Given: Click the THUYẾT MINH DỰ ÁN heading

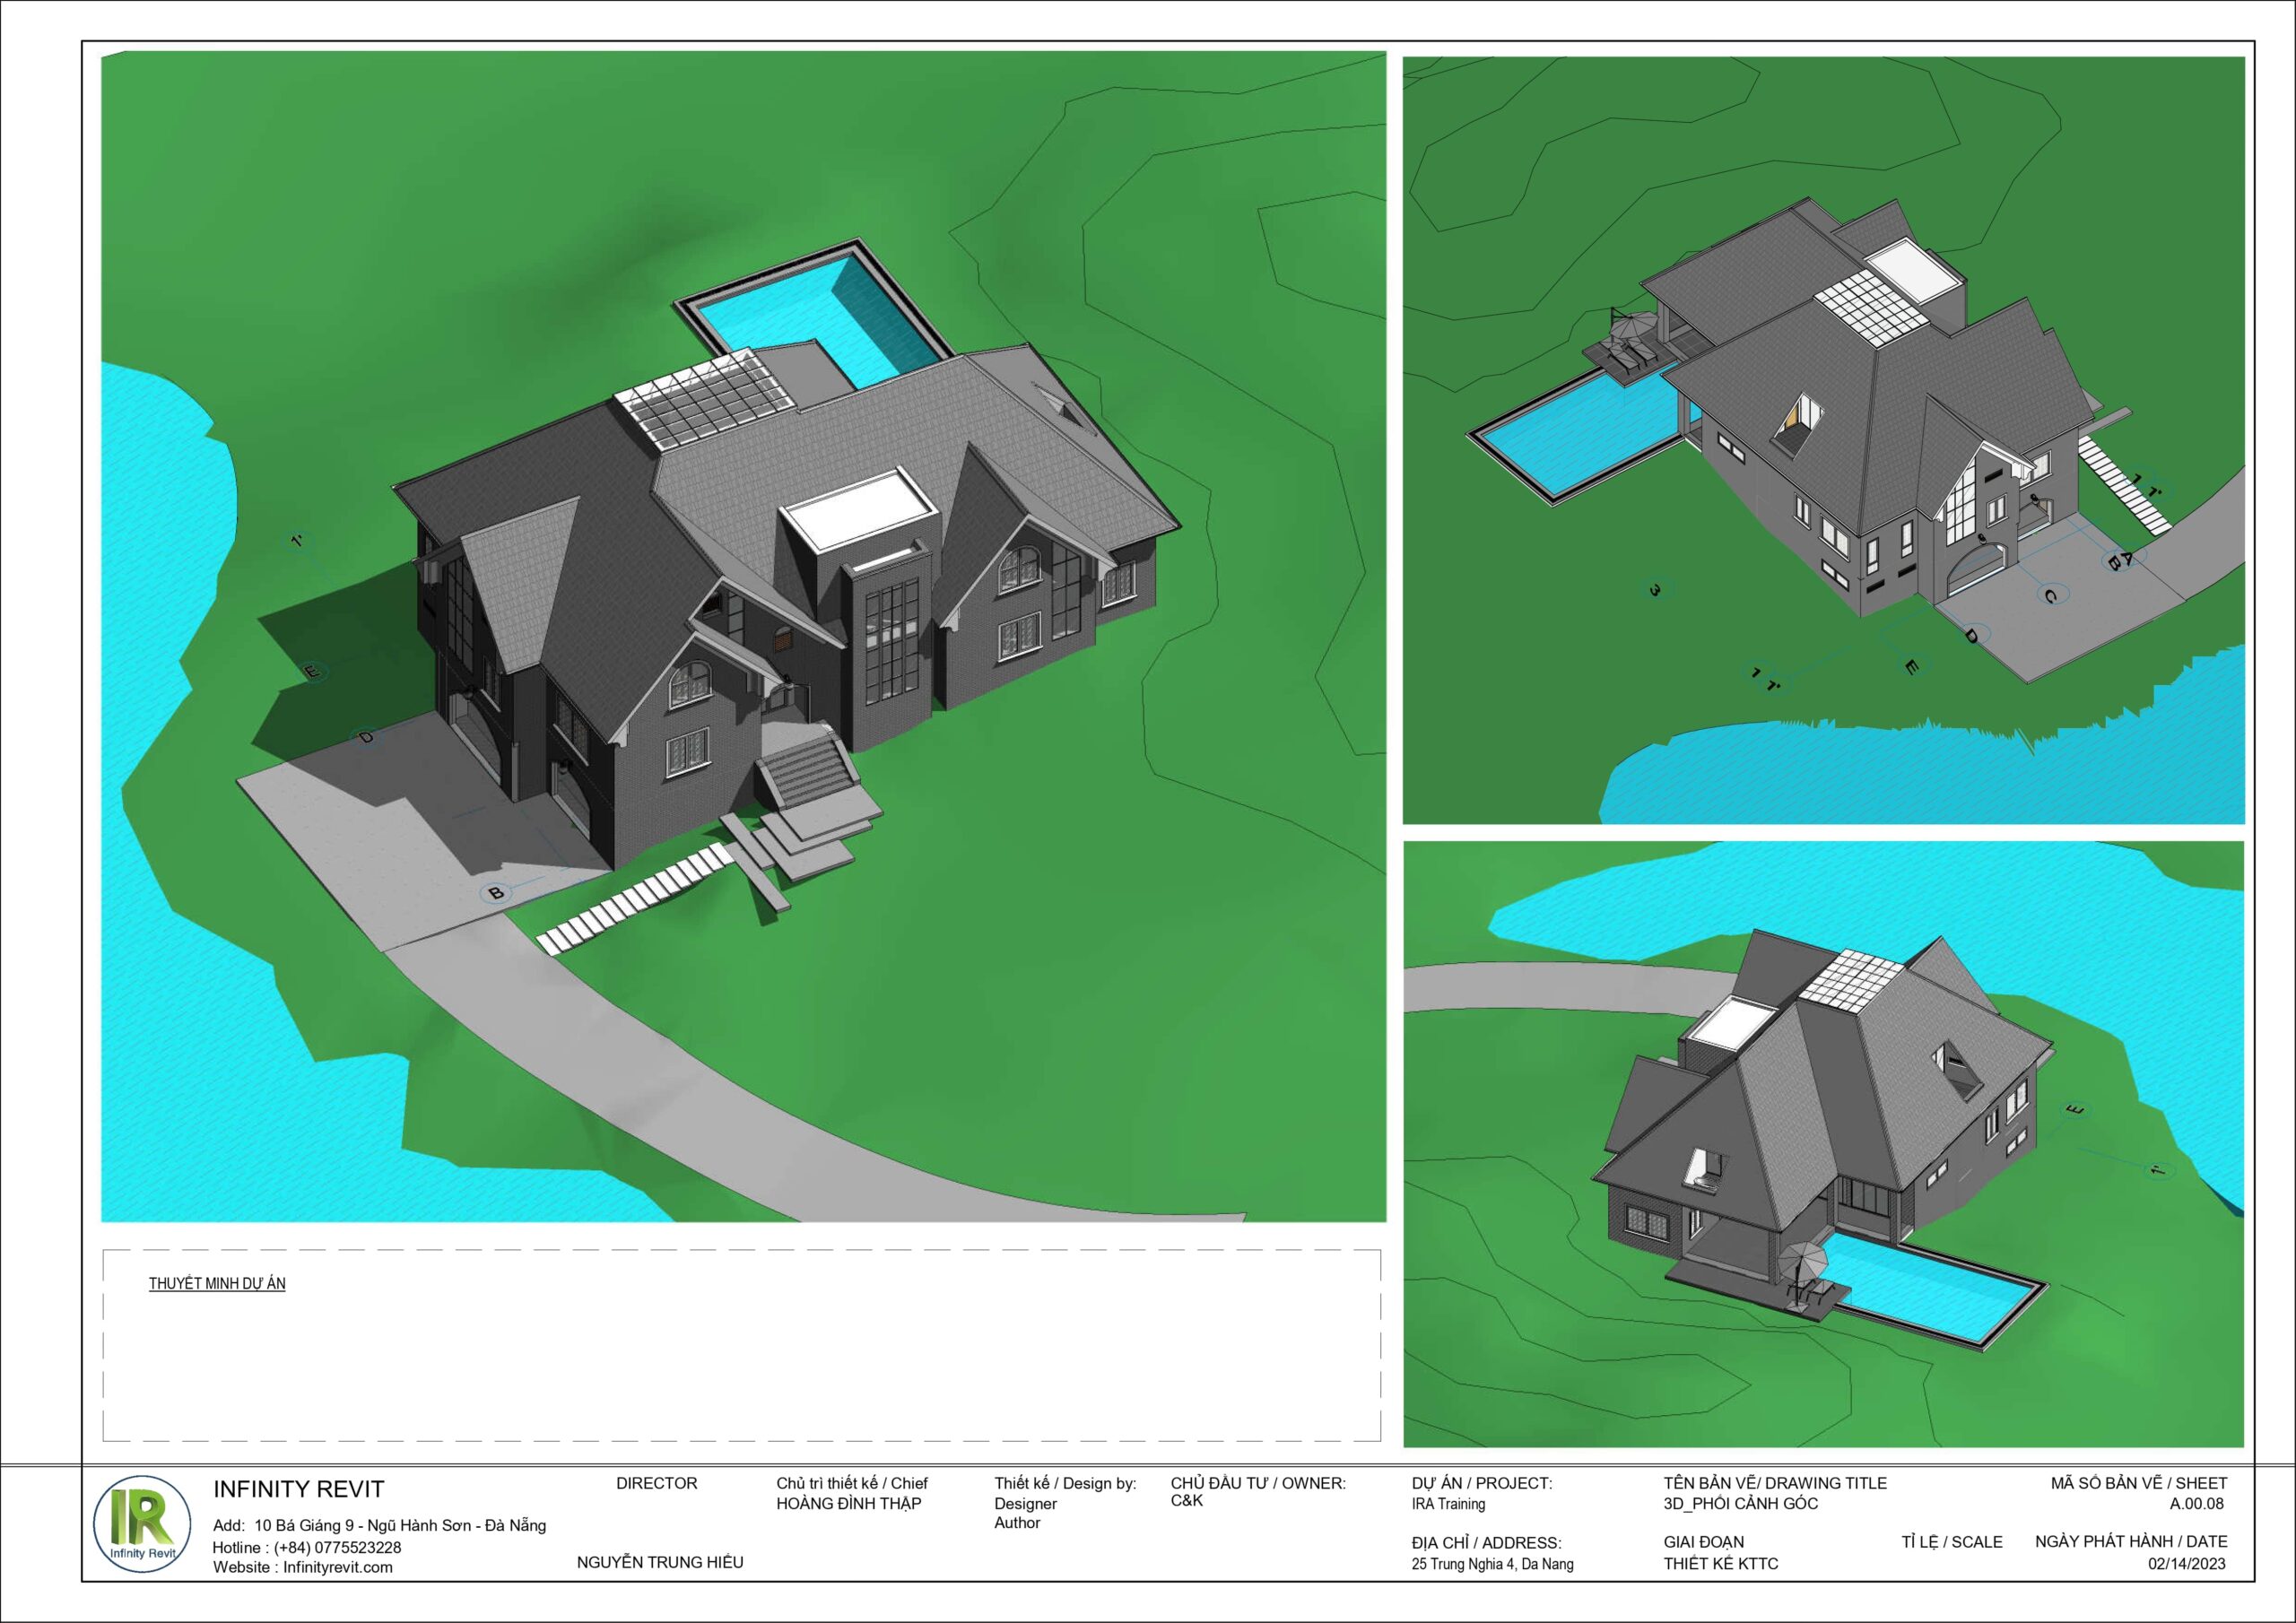Looking at the screenshot, I should coord(217,1284).
